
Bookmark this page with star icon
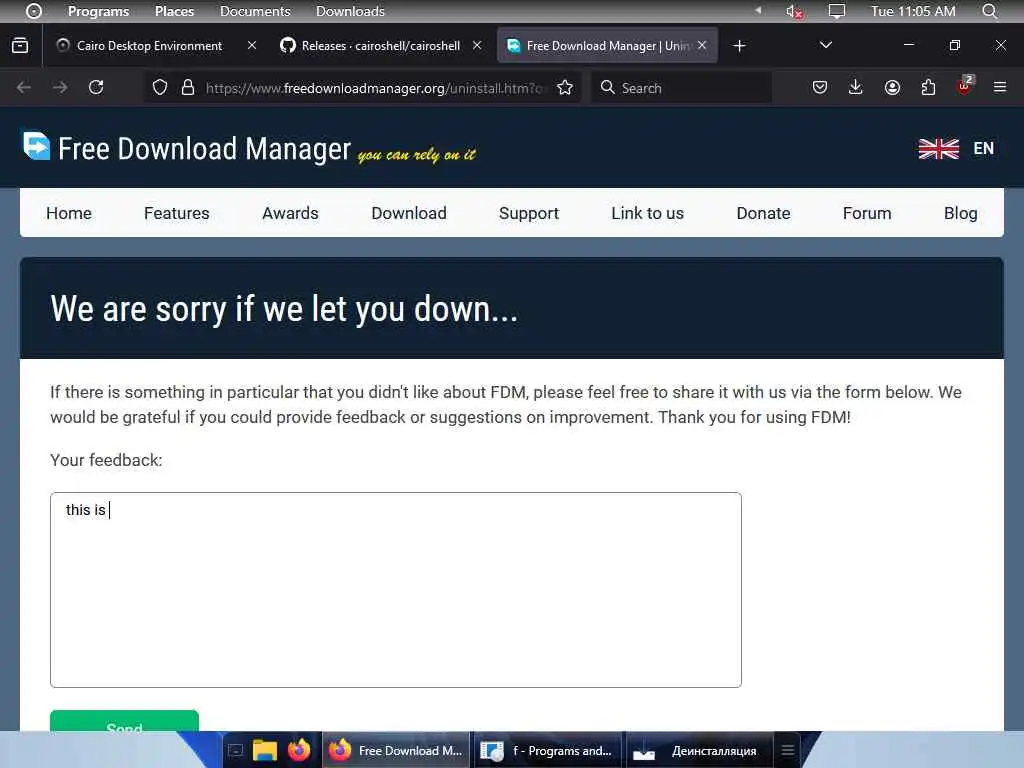[x=565, y=88]
